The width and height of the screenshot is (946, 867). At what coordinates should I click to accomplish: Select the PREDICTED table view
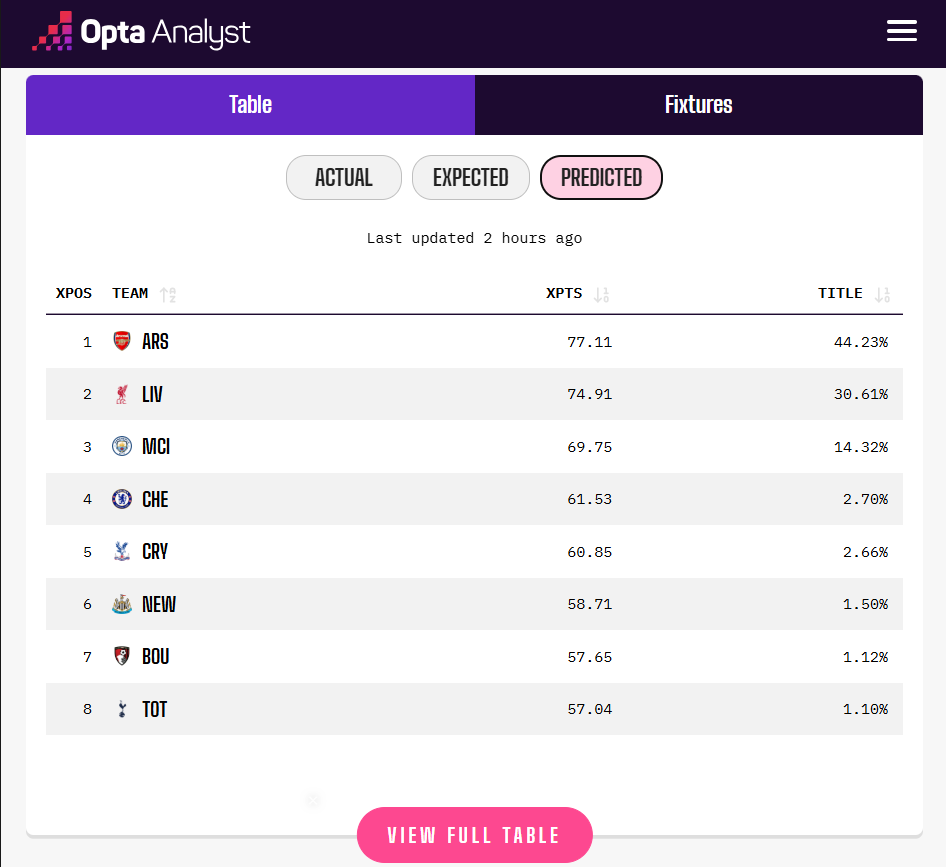[601, 178]
